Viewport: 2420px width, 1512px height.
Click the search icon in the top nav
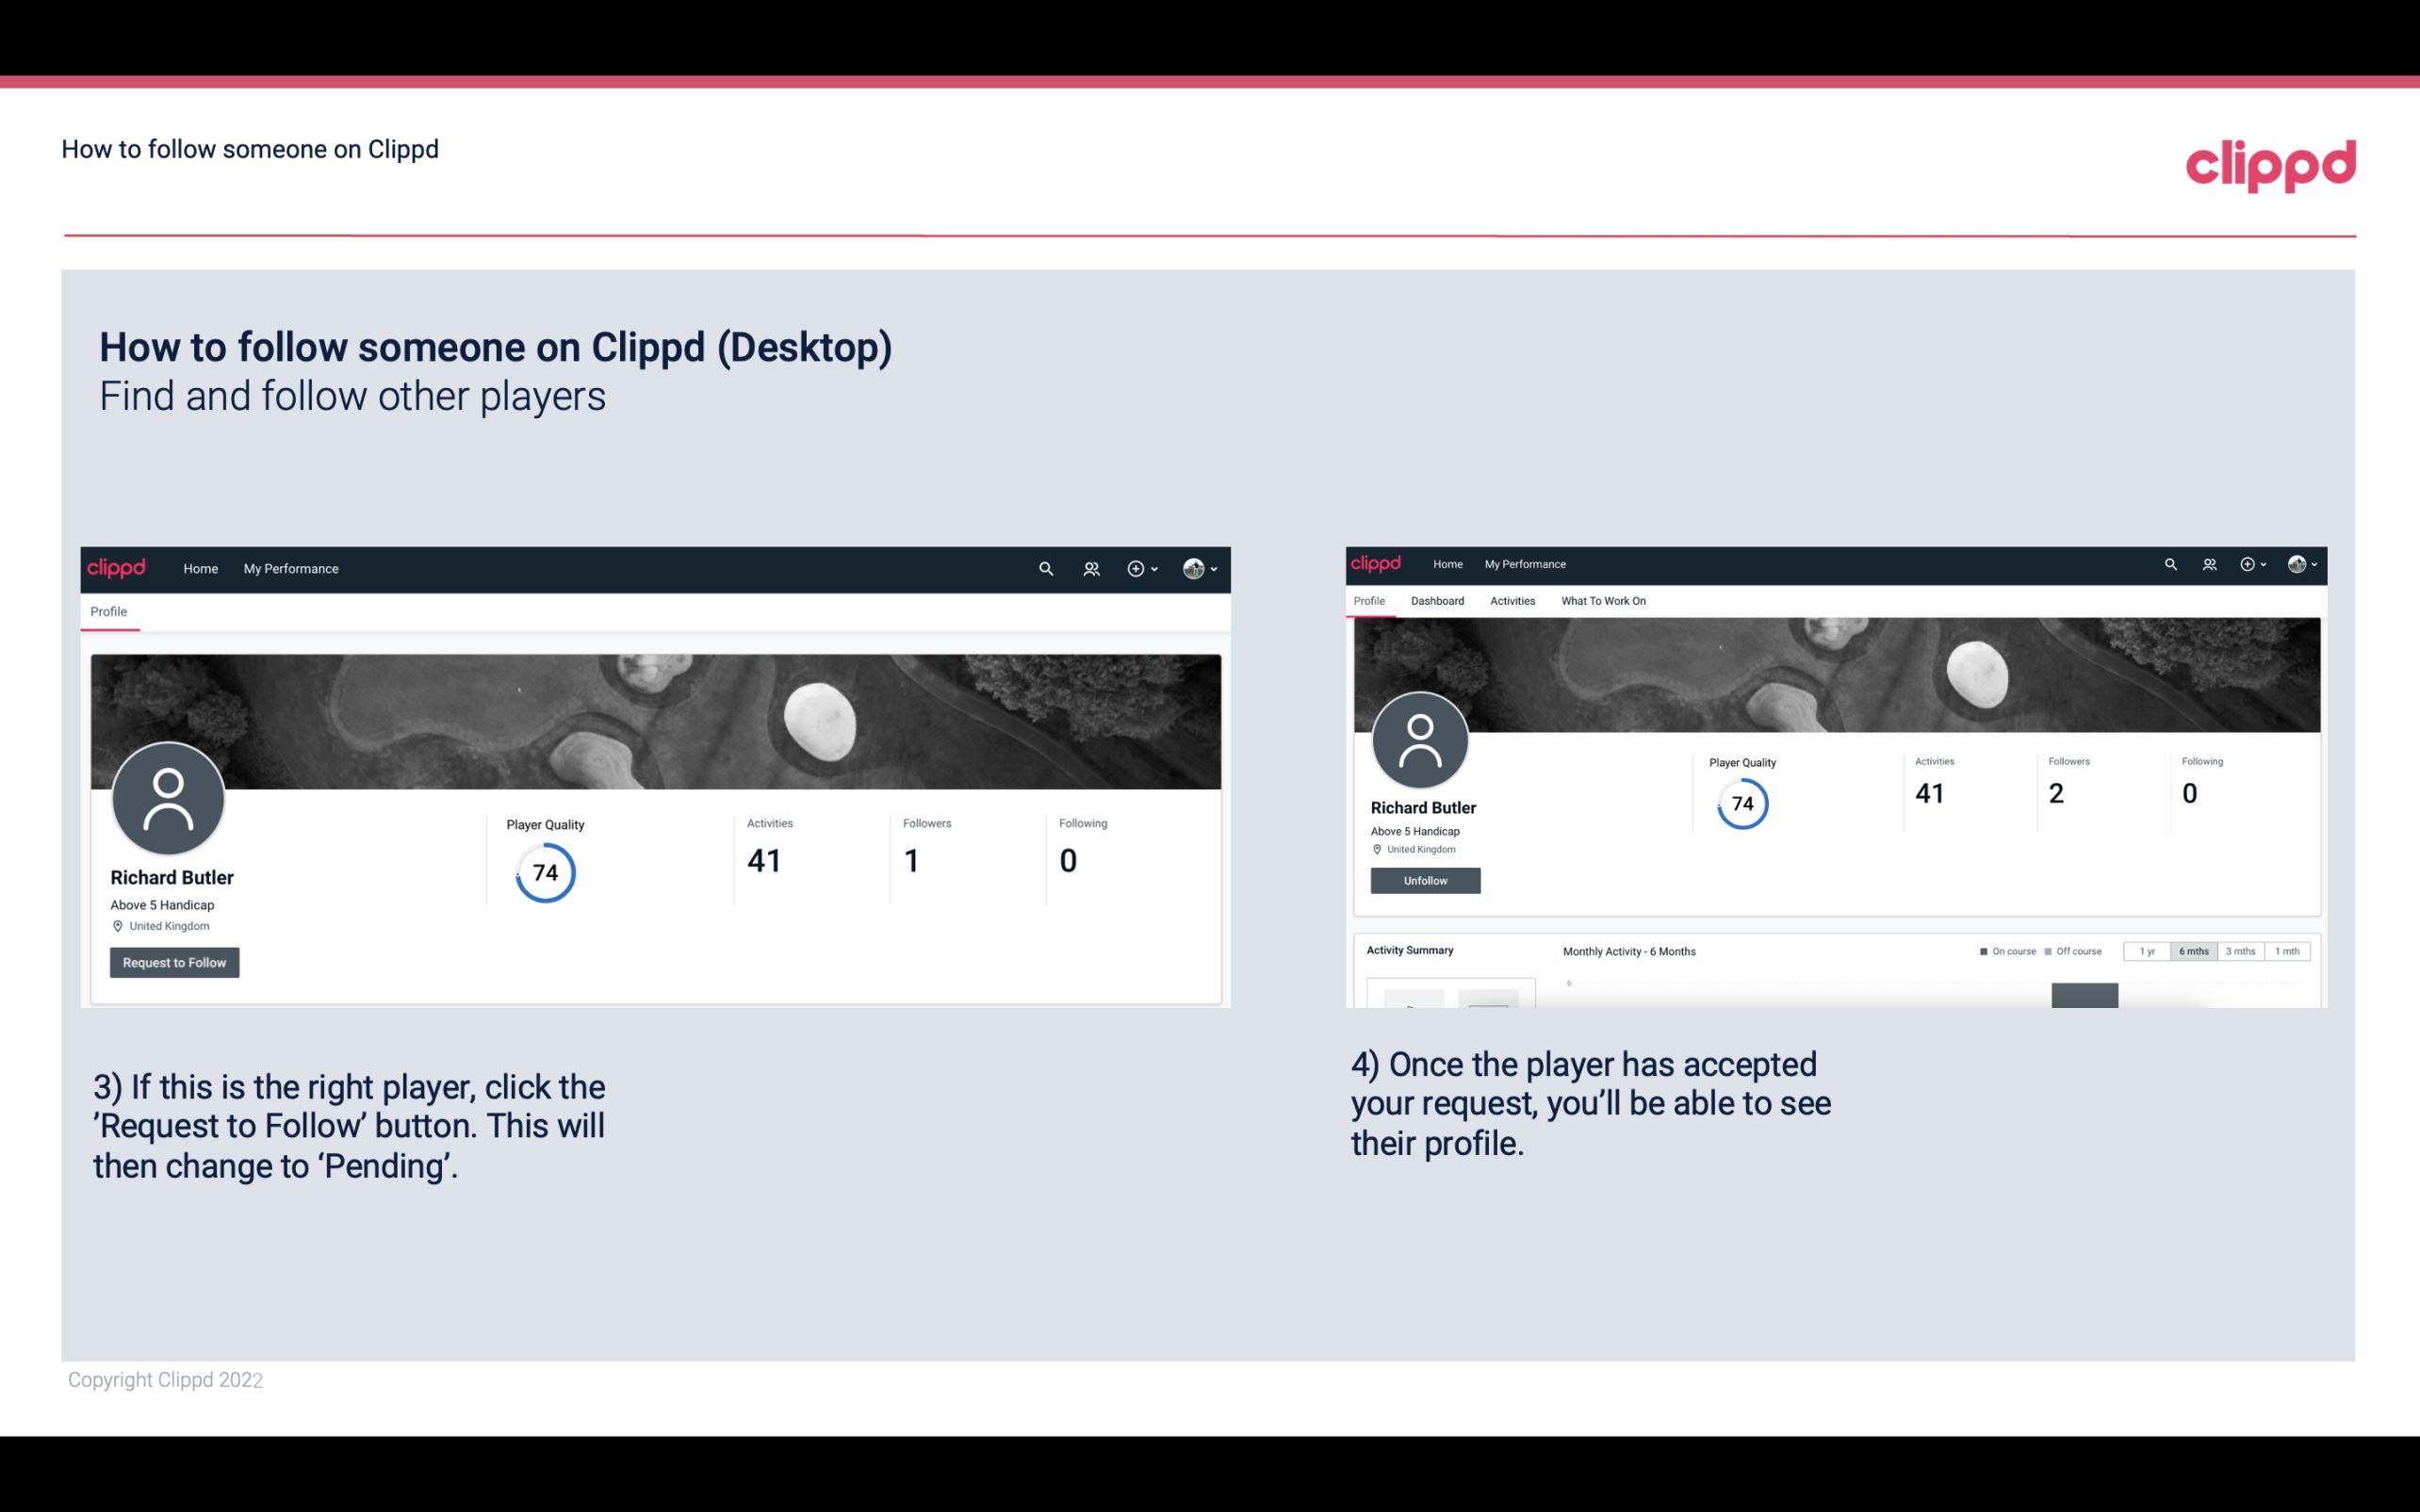coord(1043,568)
